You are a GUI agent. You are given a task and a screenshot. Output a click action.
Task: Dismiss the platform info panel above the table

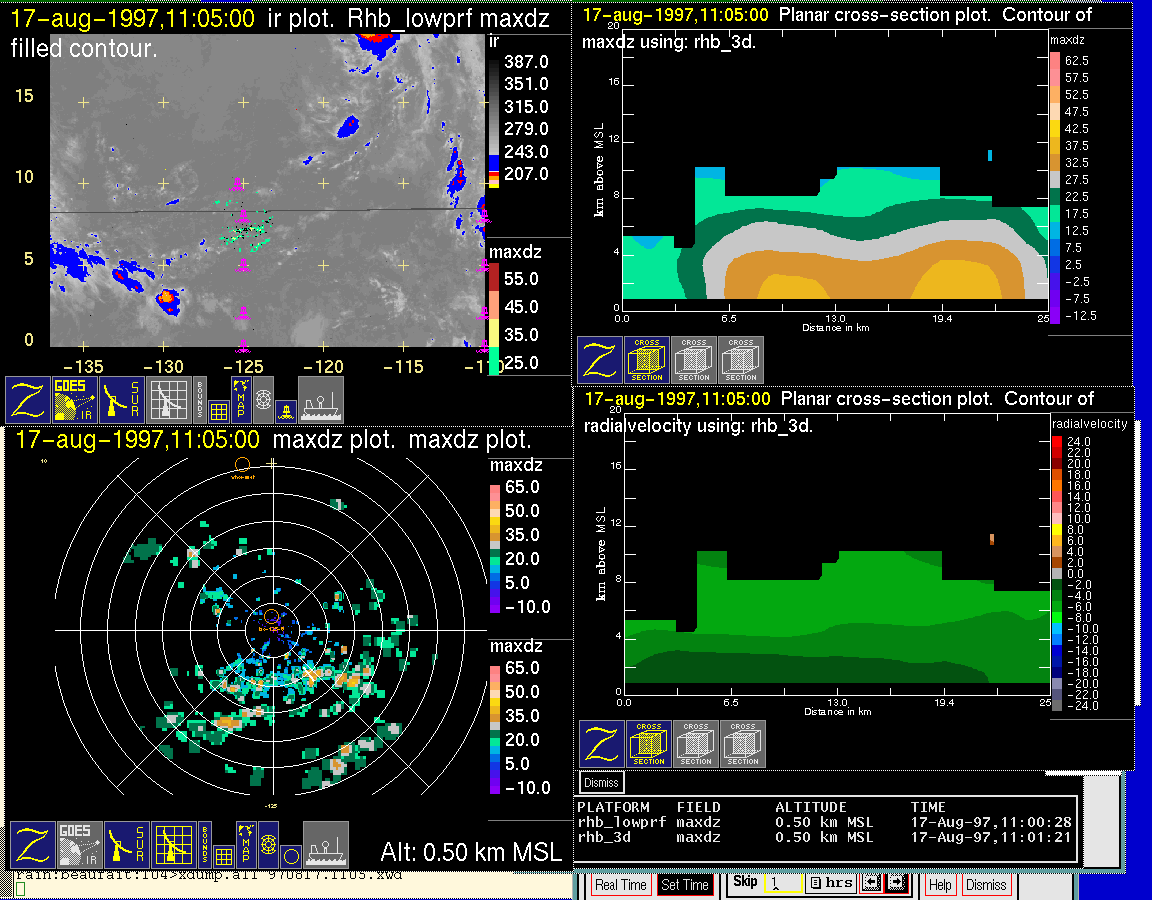tap(602, 782)
